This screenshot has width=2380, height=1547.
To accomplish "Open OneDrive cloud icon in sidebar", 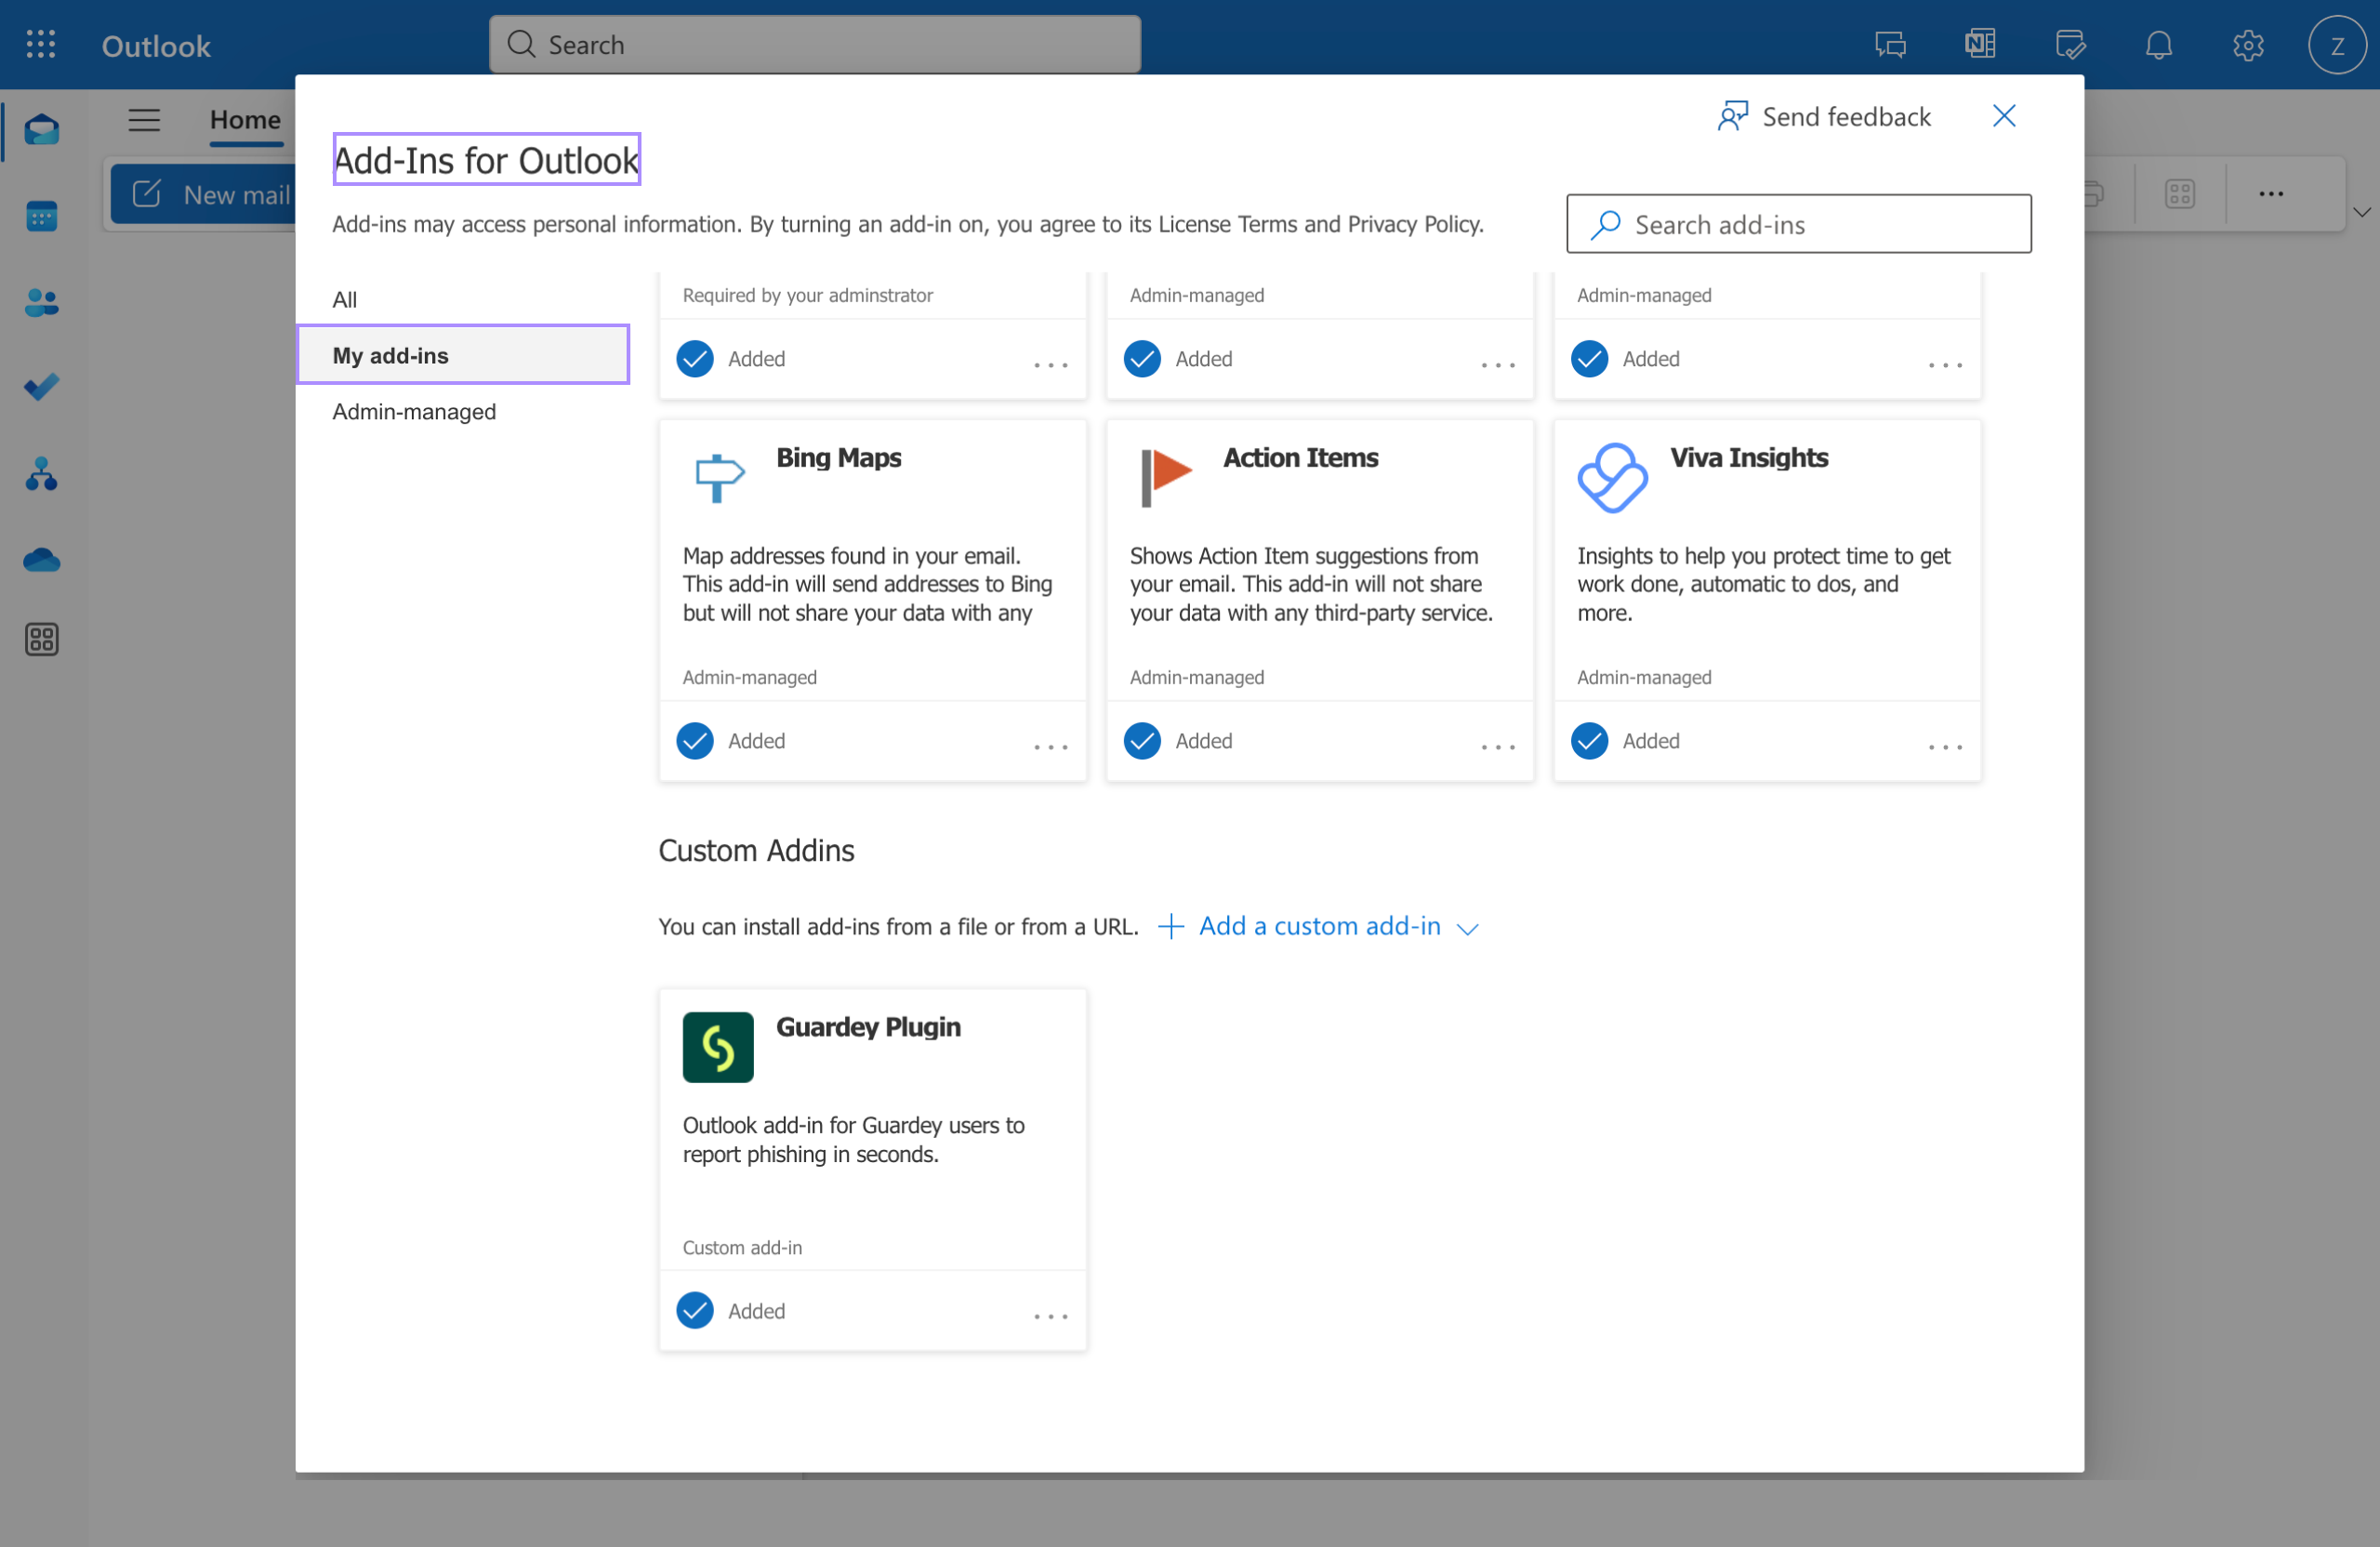I will pyautogui.click(x=41, y=560).
